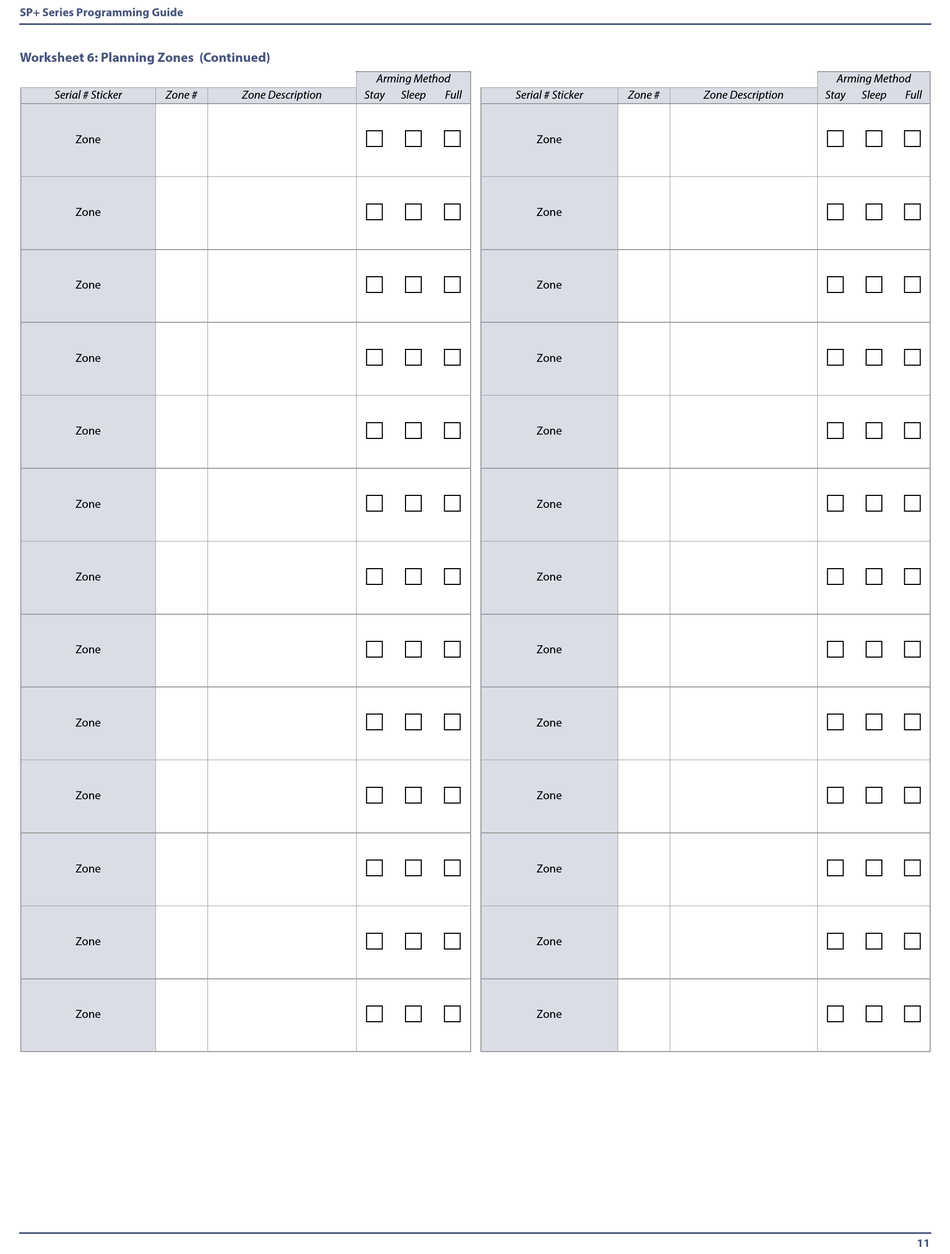Check Stay box in last right-table row
Screen dimensions: 950x1254
(x=835, y=1014)
